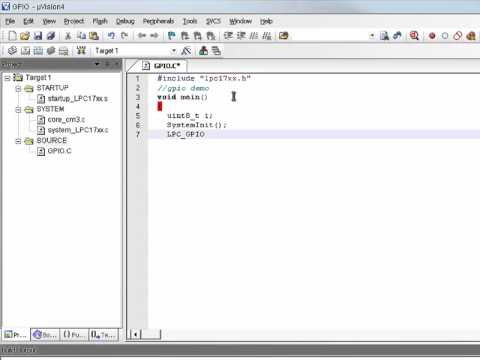
Task: Start or stop the debug session
Action: [x=414, y=36]
